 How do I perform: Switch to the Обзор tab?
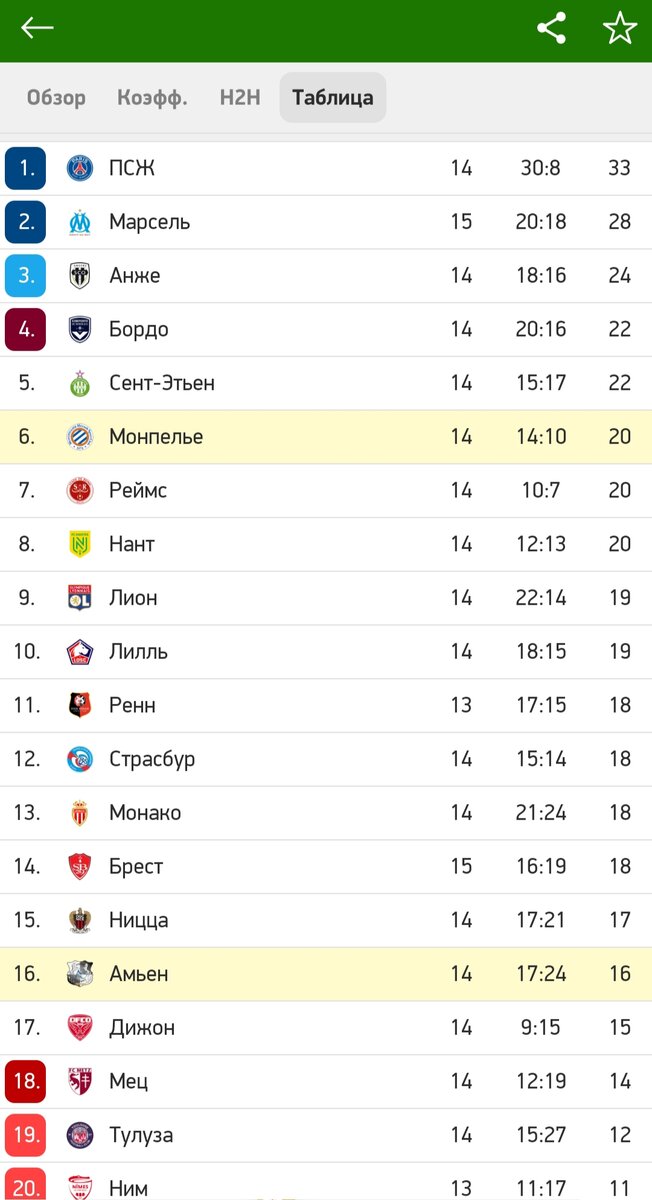pos(56,98)
